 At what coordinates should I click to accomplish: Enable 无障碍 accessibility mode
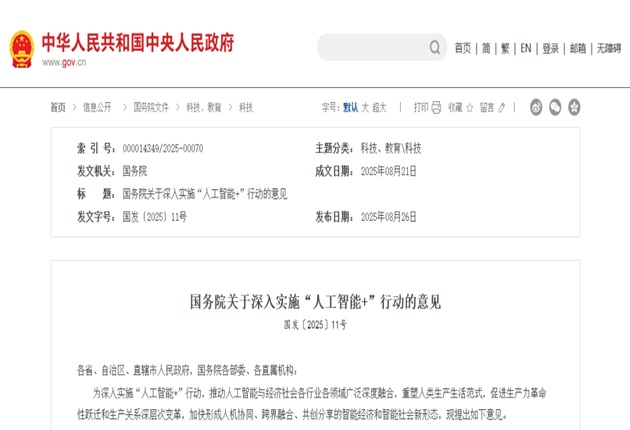click(x=608, y=48)
